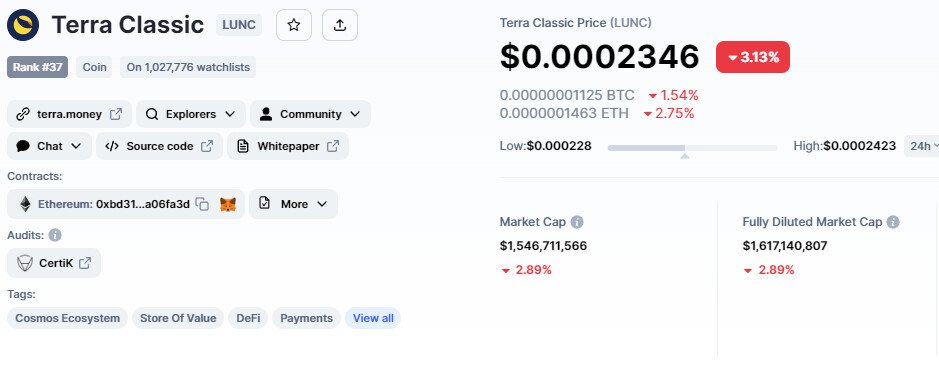Click Market Cap info icon
The height and width of the screenshot is (372, 939).
577,222
